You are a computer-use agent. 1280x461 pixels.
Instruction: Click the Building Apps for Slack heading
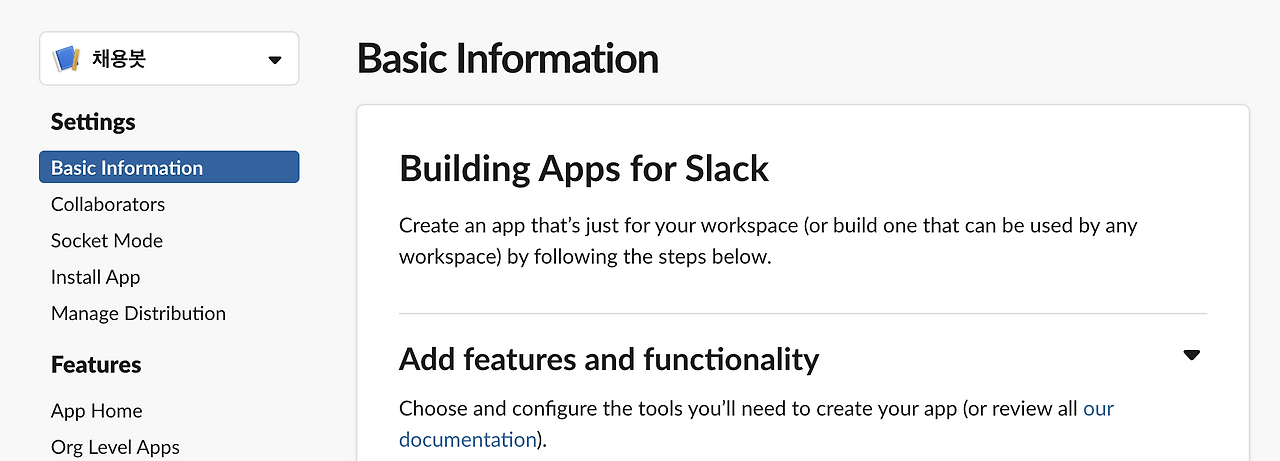584,168
